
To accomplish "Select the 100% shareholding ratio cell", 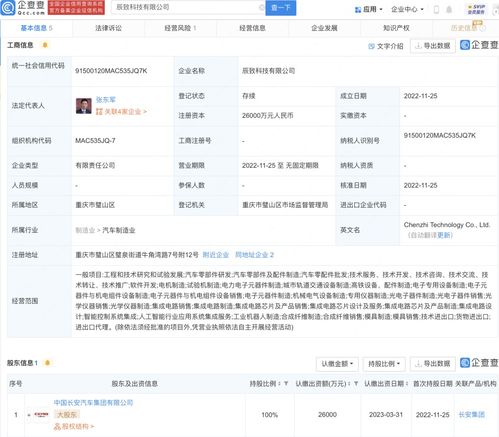I will (269, 415).
